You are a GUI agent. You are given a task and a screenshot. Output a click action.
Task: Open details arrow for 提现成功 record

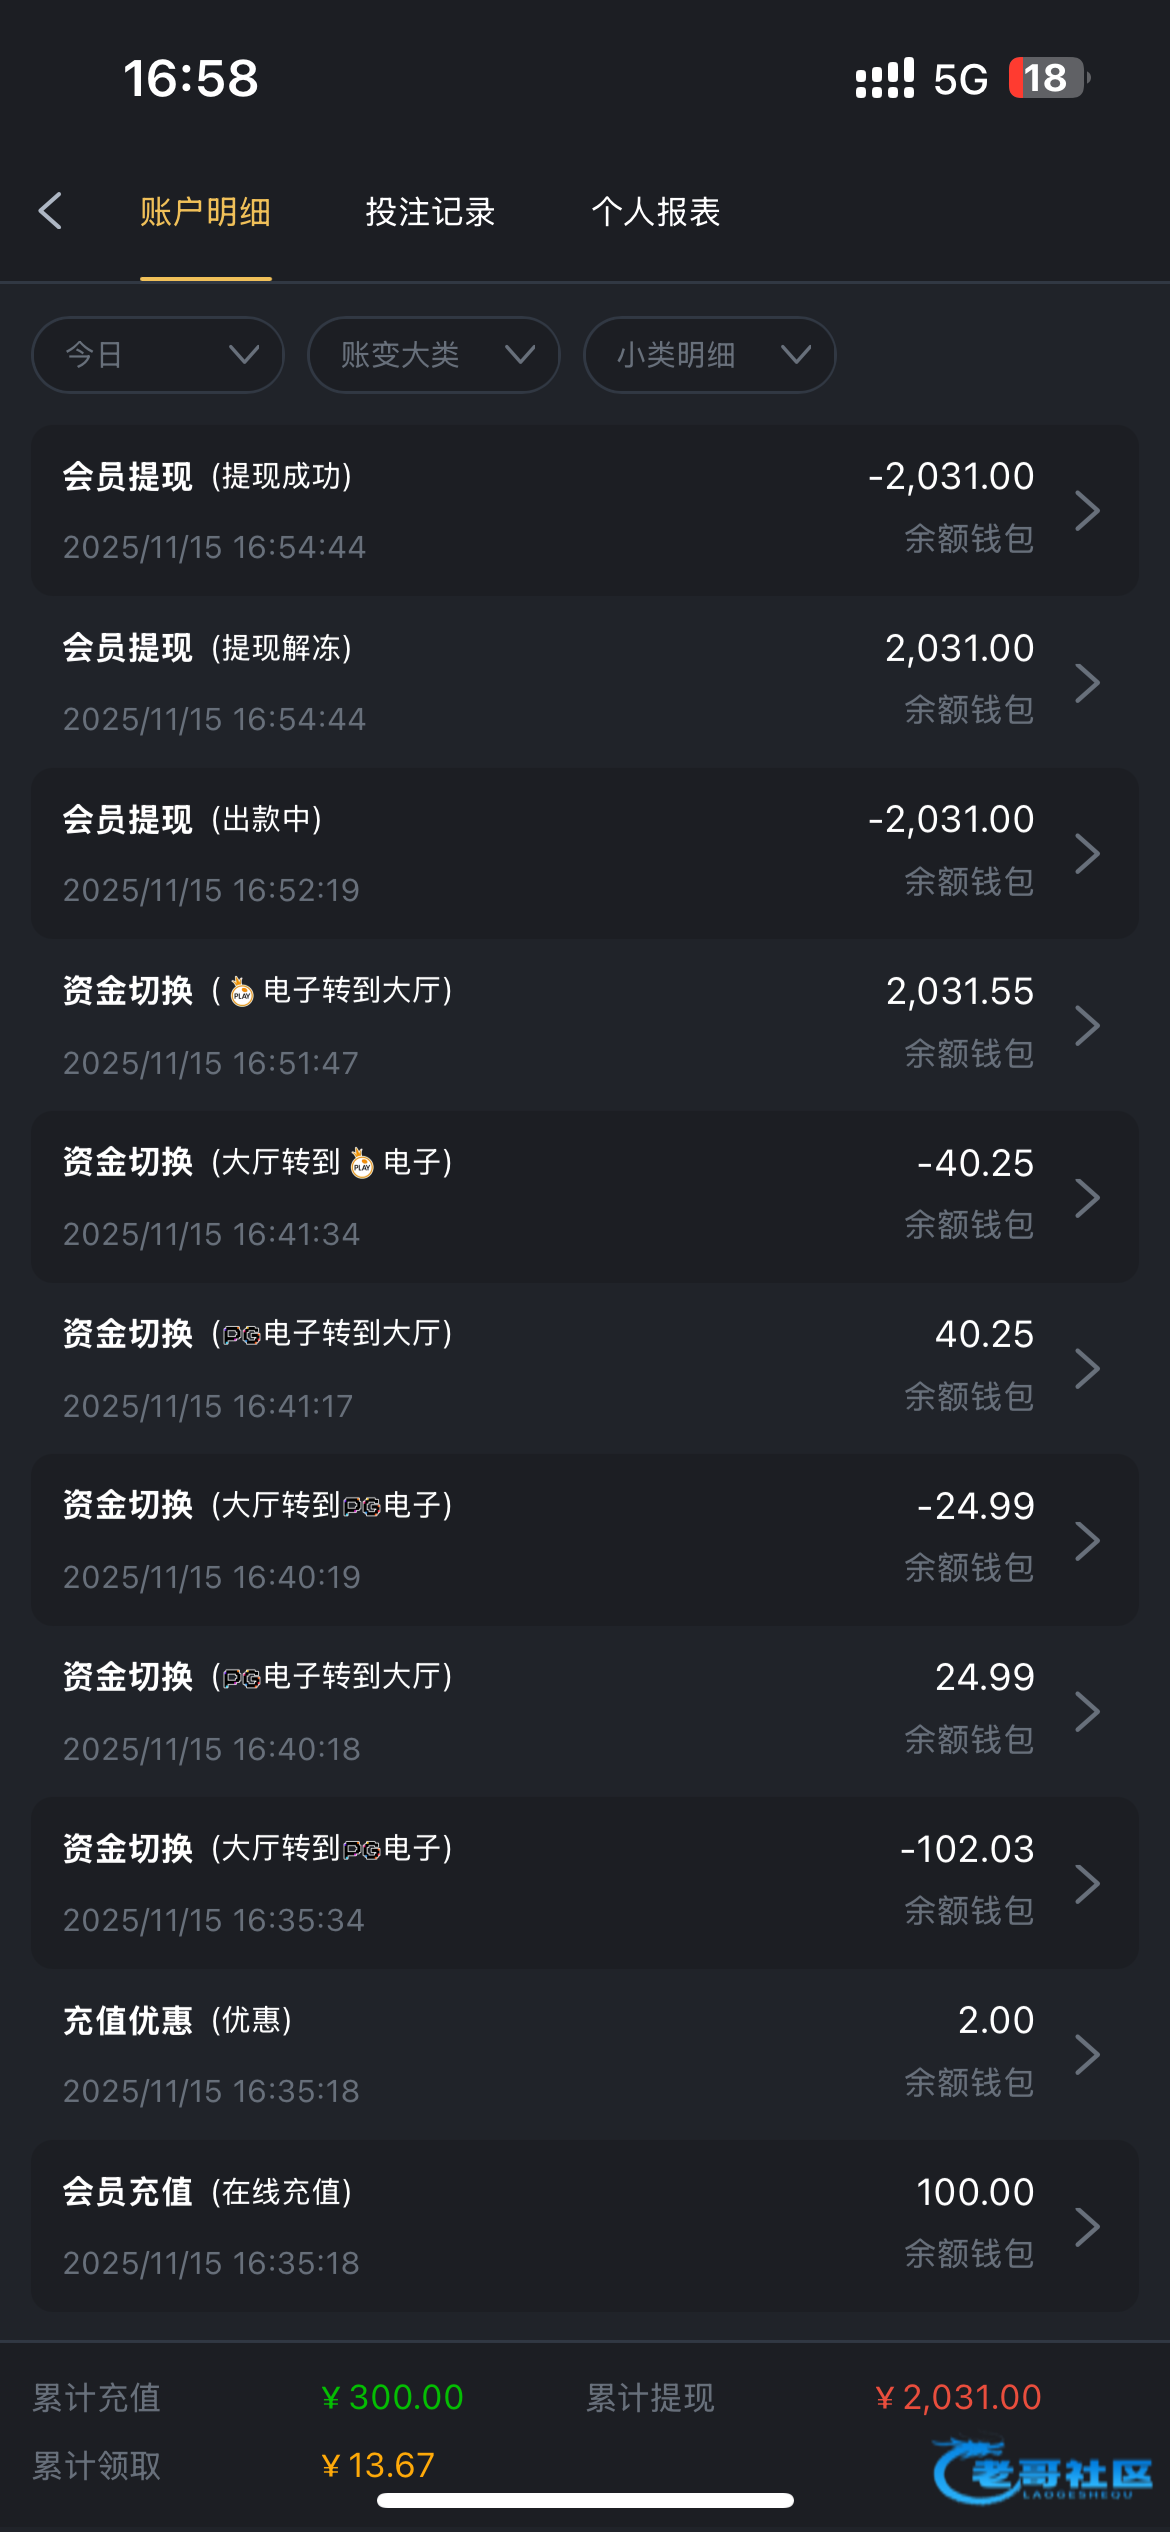[x=1087, y=511]
